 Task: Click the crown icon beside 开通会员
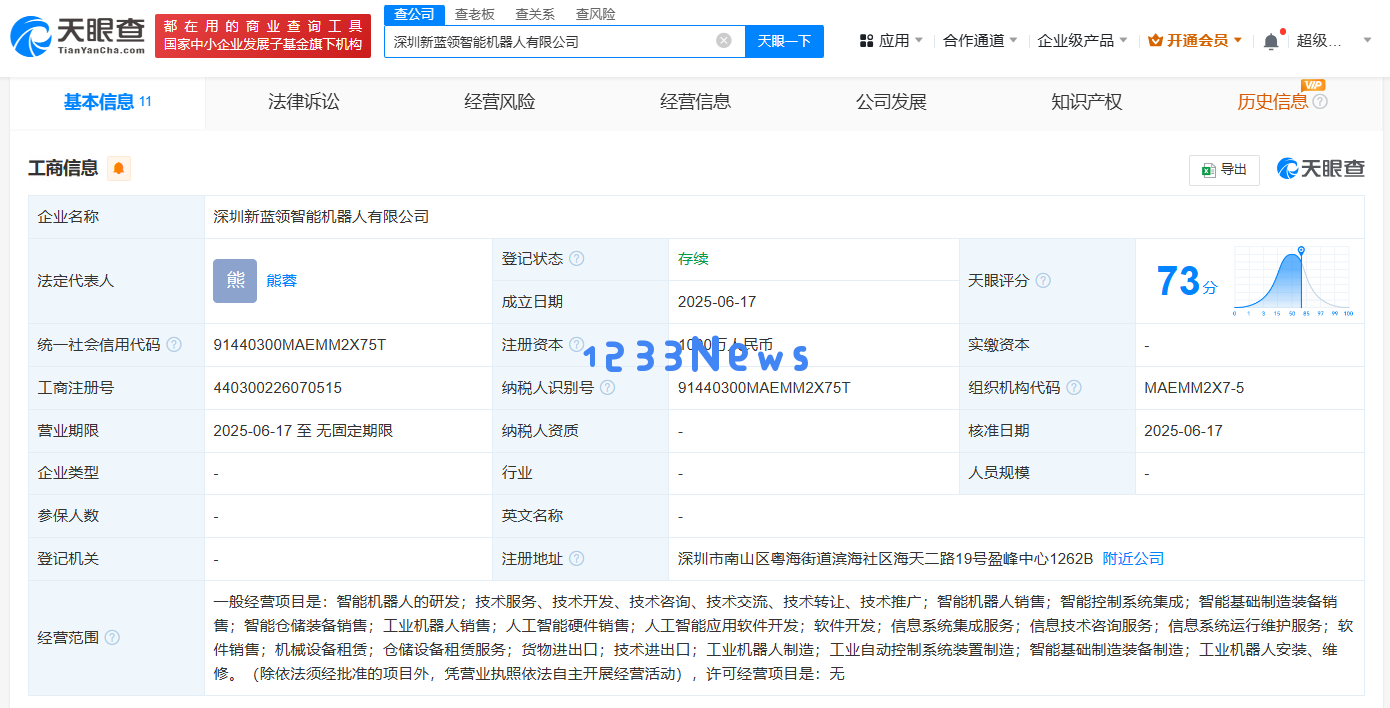[x=1155, y=41]
